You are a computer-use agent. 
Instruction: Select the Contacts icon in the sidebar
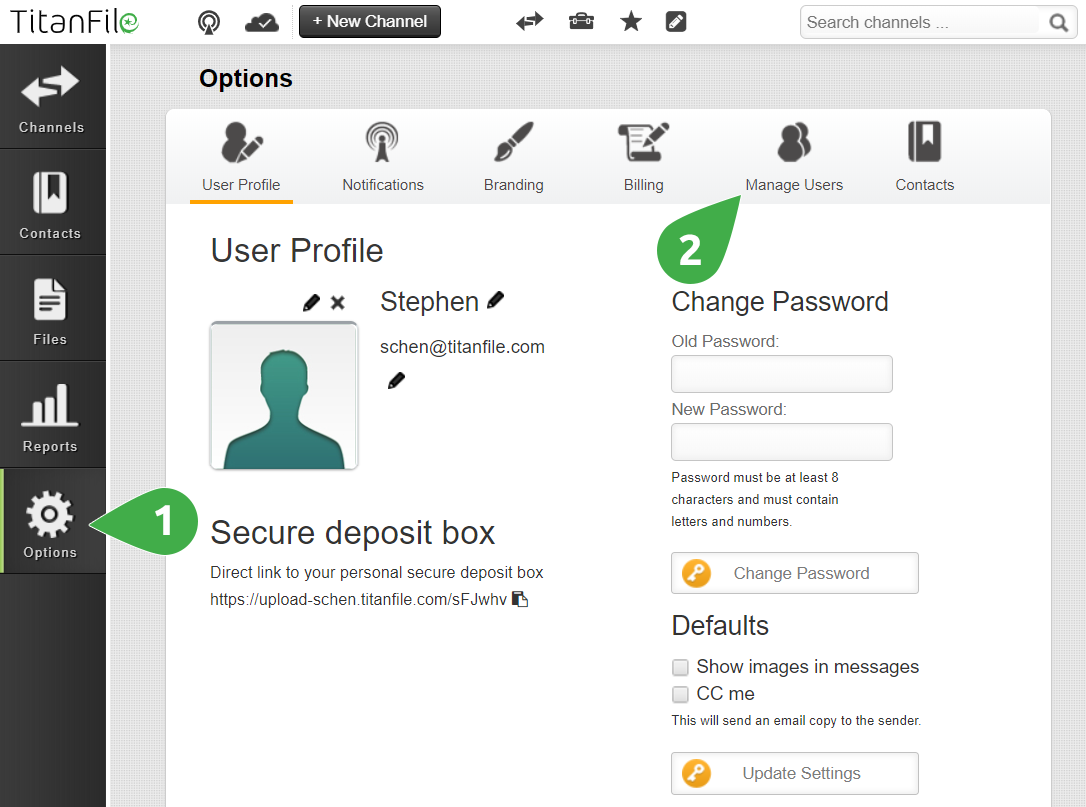52,202
